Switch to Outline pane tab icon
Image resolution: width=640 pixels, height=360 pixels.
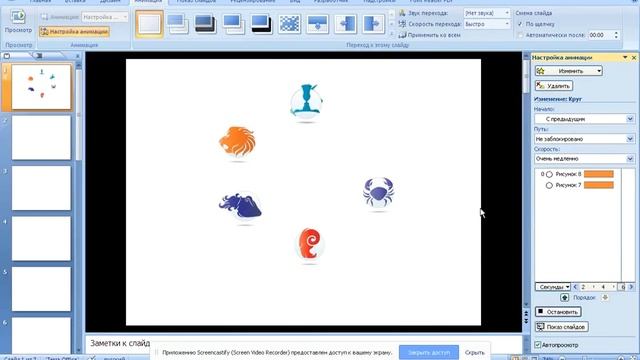coord(39,56)
